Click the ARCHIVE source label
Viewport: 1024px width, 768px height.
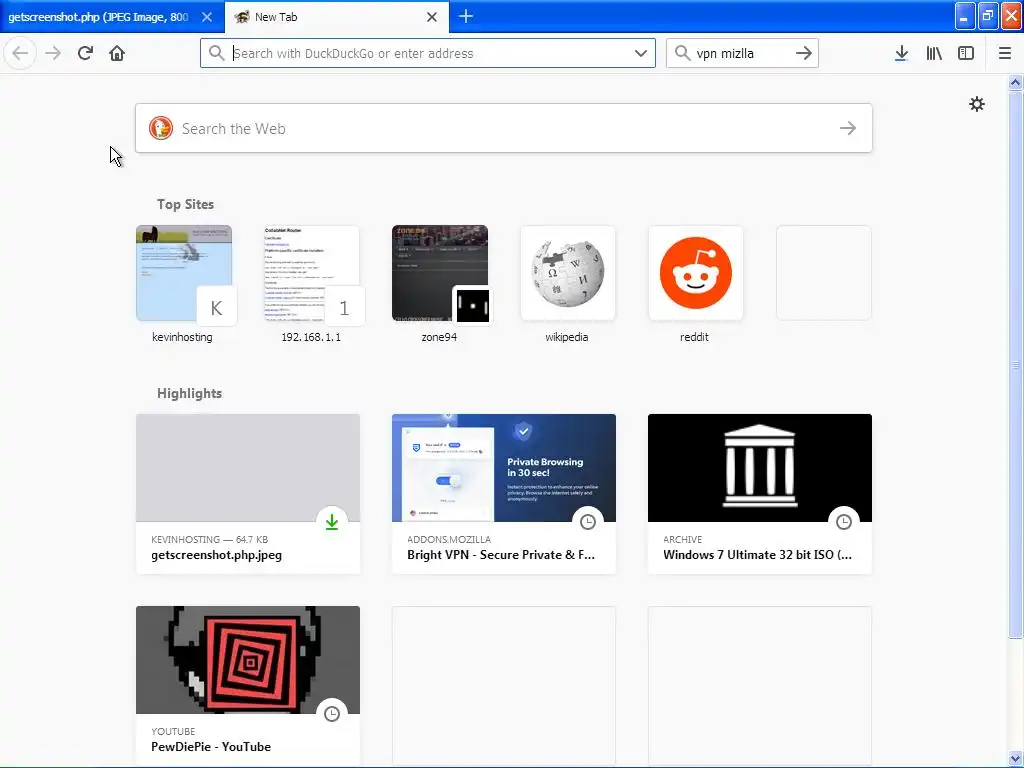pos(682,539)
